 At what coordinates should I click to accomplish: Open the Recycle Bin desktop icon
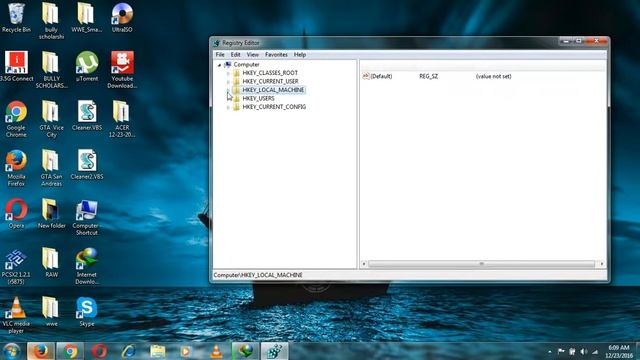16,18
